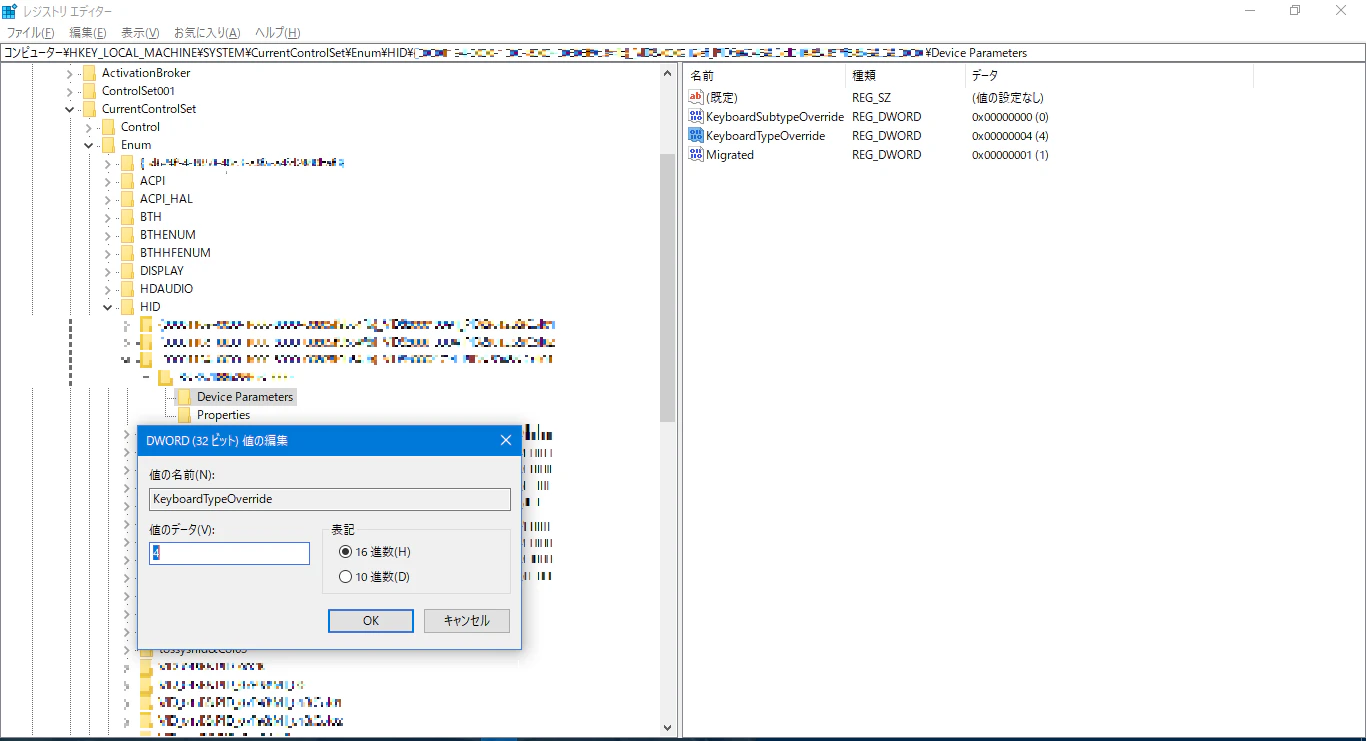Open the お気に入り(A) menu
Image resolution: width=1366 pixels, height=741 pixels.
207,33
